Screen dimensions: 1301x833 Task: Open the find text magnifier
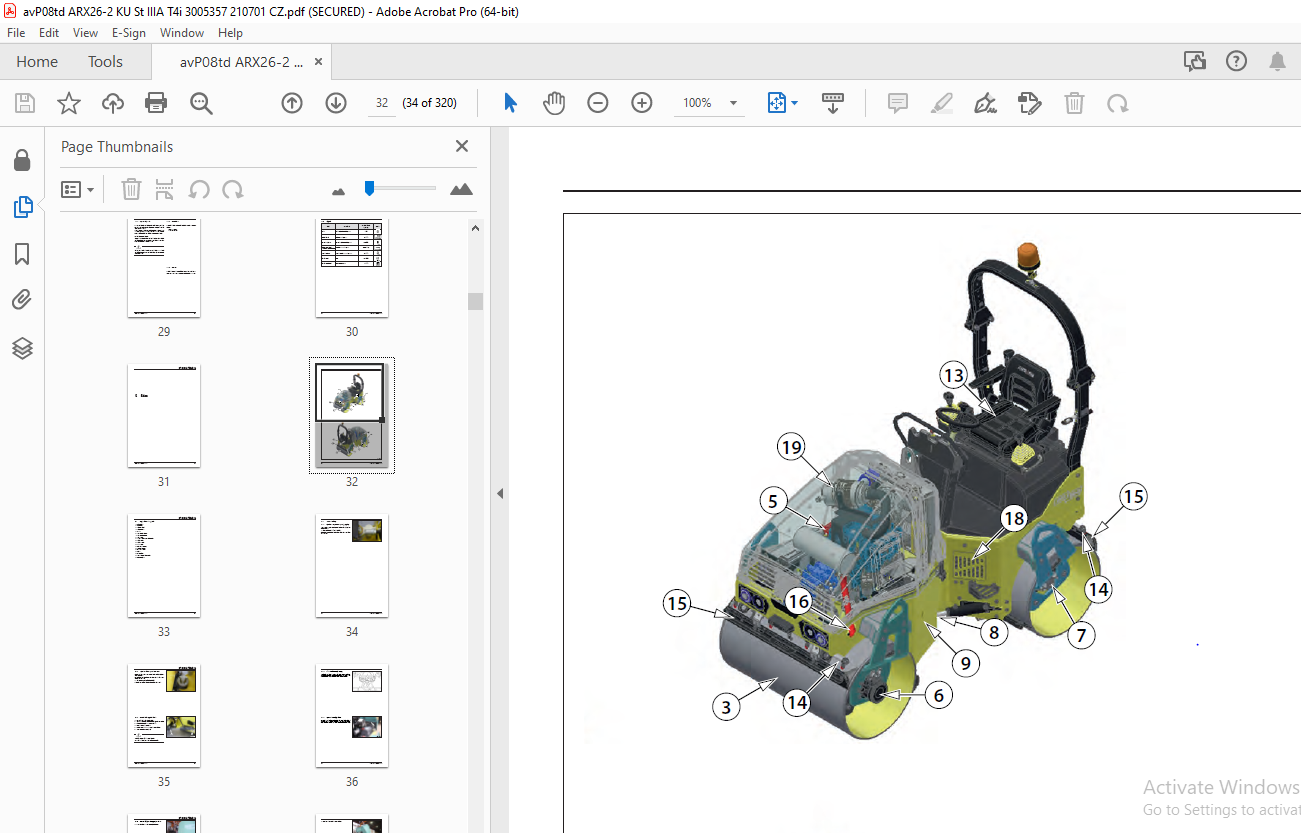201,103
